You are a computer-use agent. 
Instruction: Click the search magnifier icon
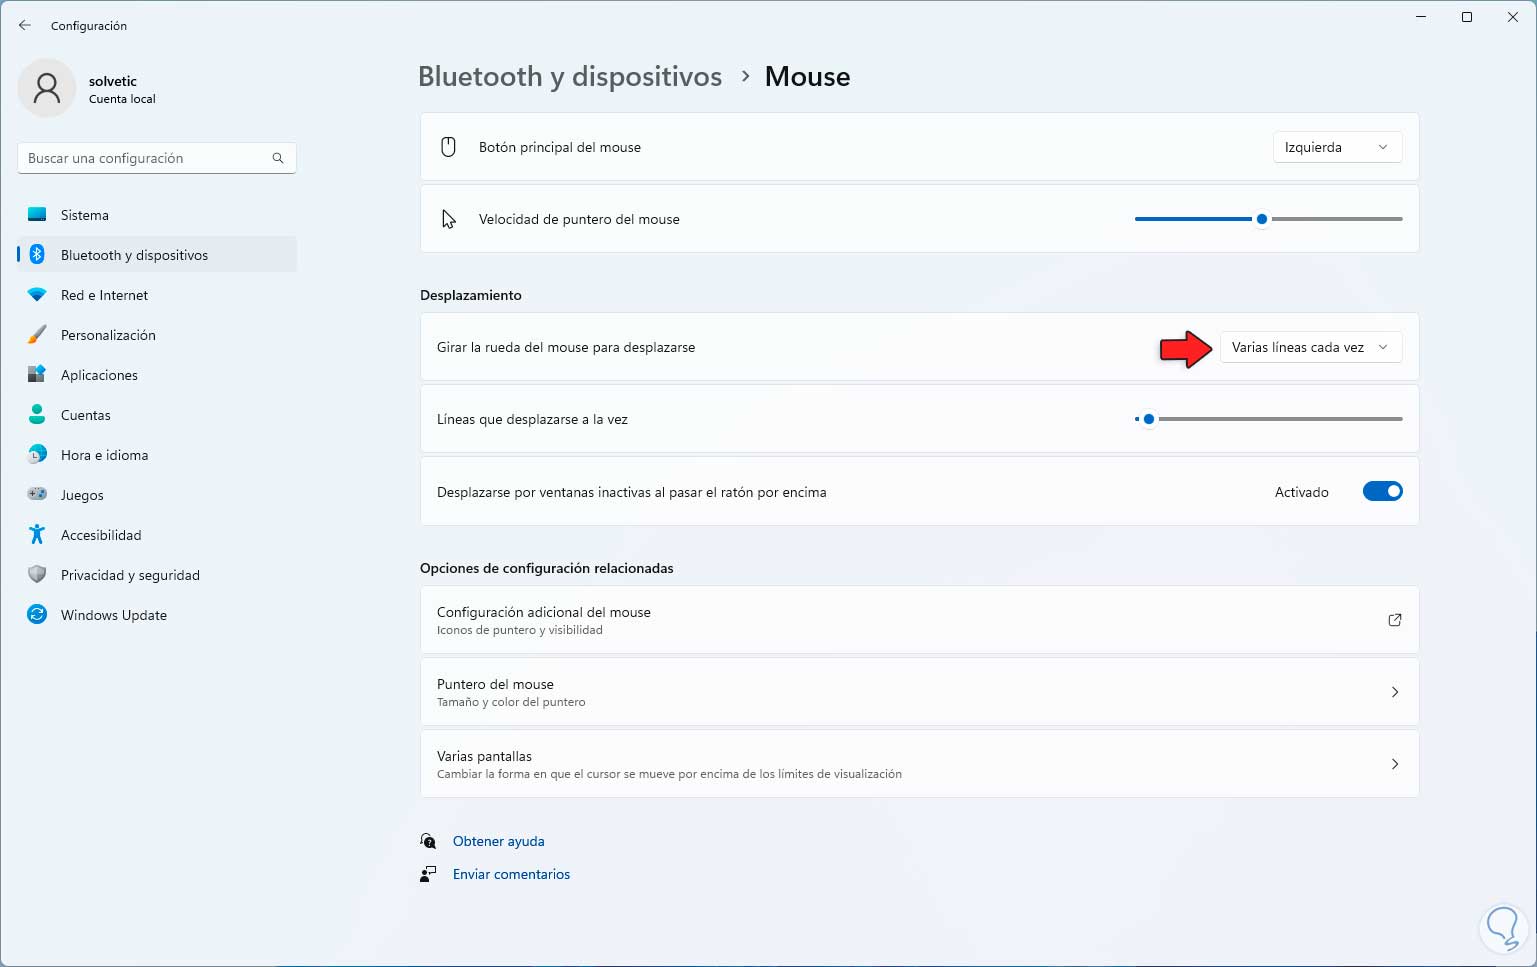click(x=278, y=158)
